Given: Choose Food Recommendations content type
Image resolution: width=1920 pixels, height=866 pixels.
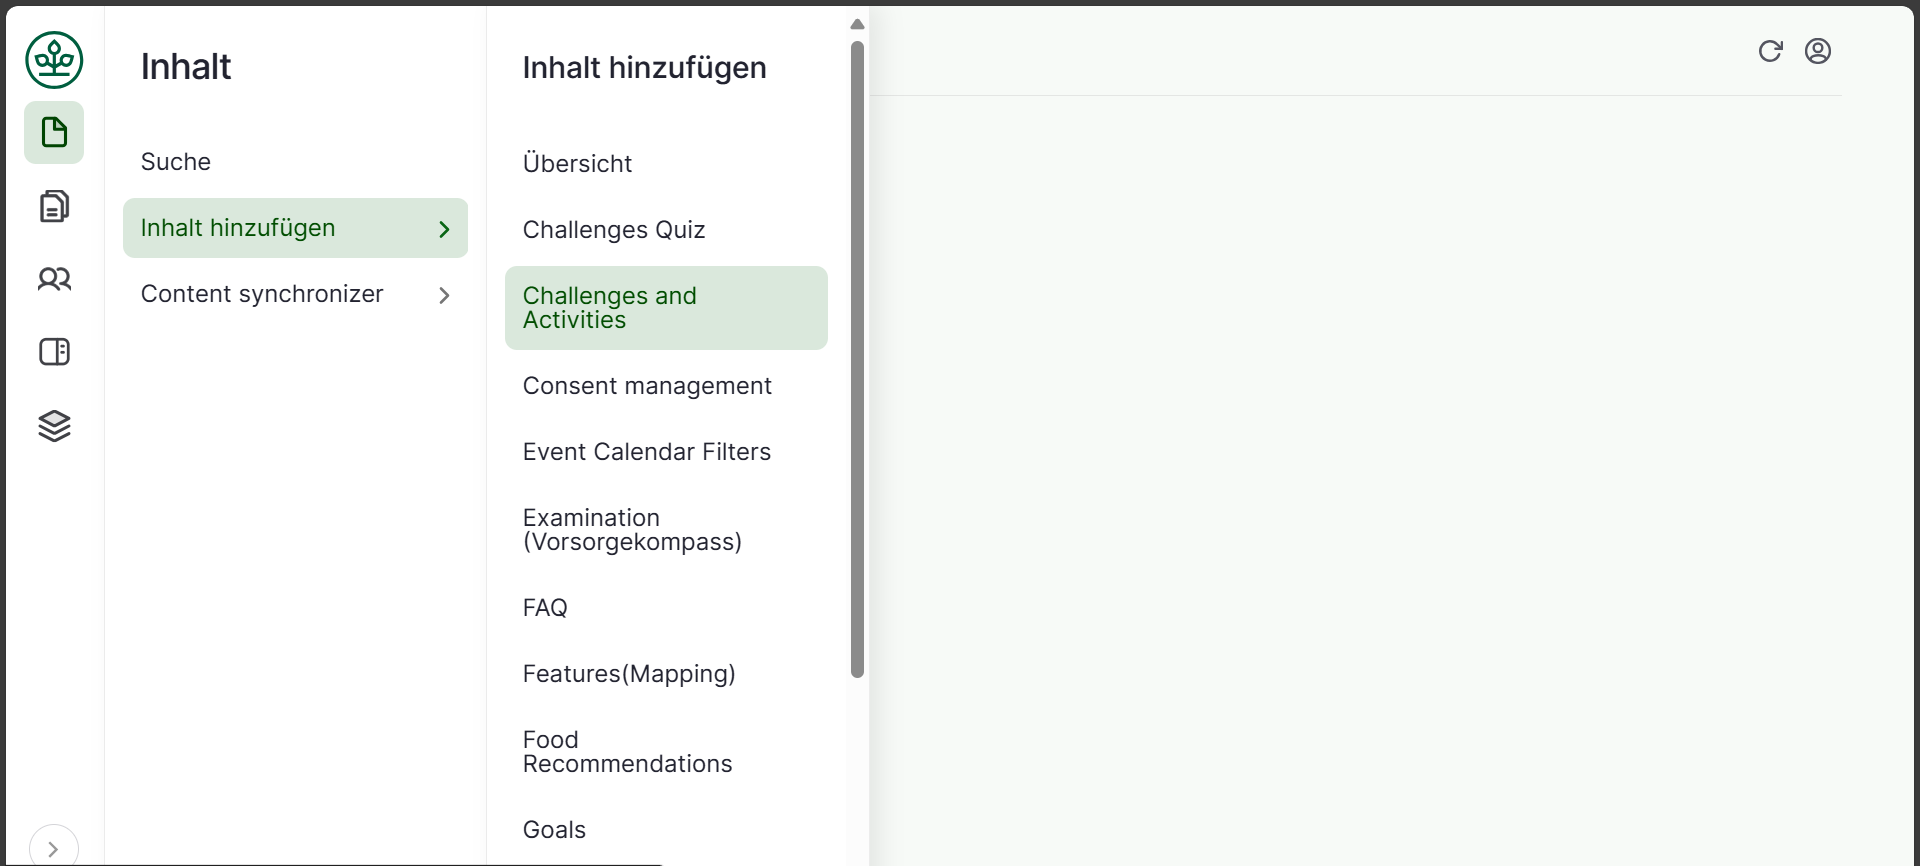Looking at the screenshot, I should tap(627, 752).
